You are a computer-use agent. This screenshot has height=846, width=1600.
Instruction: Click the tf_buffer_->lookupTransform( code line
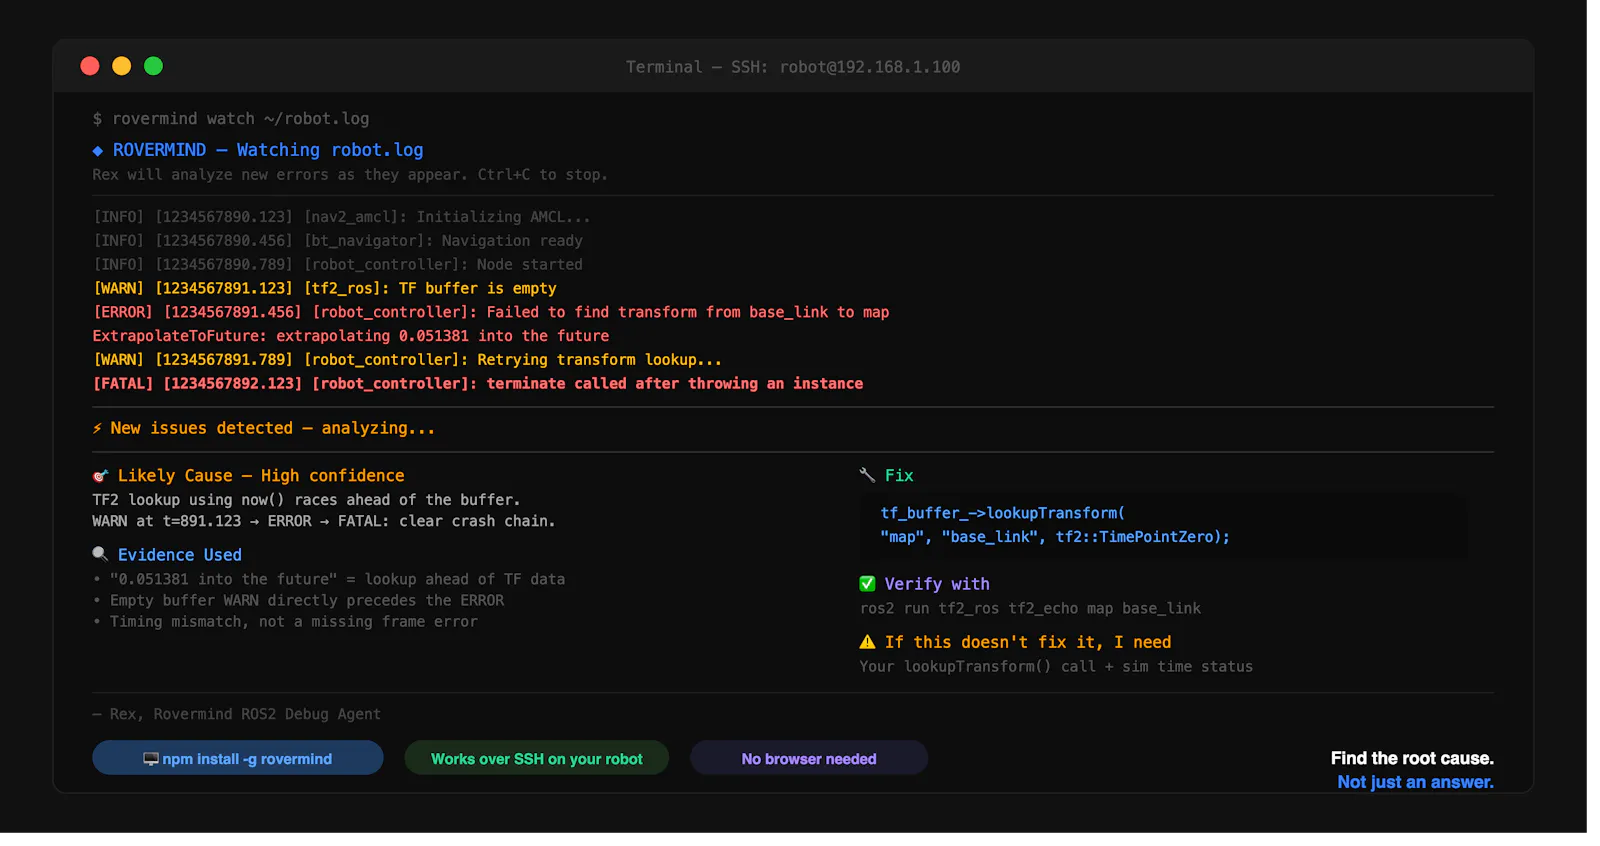coord(1003,513)
